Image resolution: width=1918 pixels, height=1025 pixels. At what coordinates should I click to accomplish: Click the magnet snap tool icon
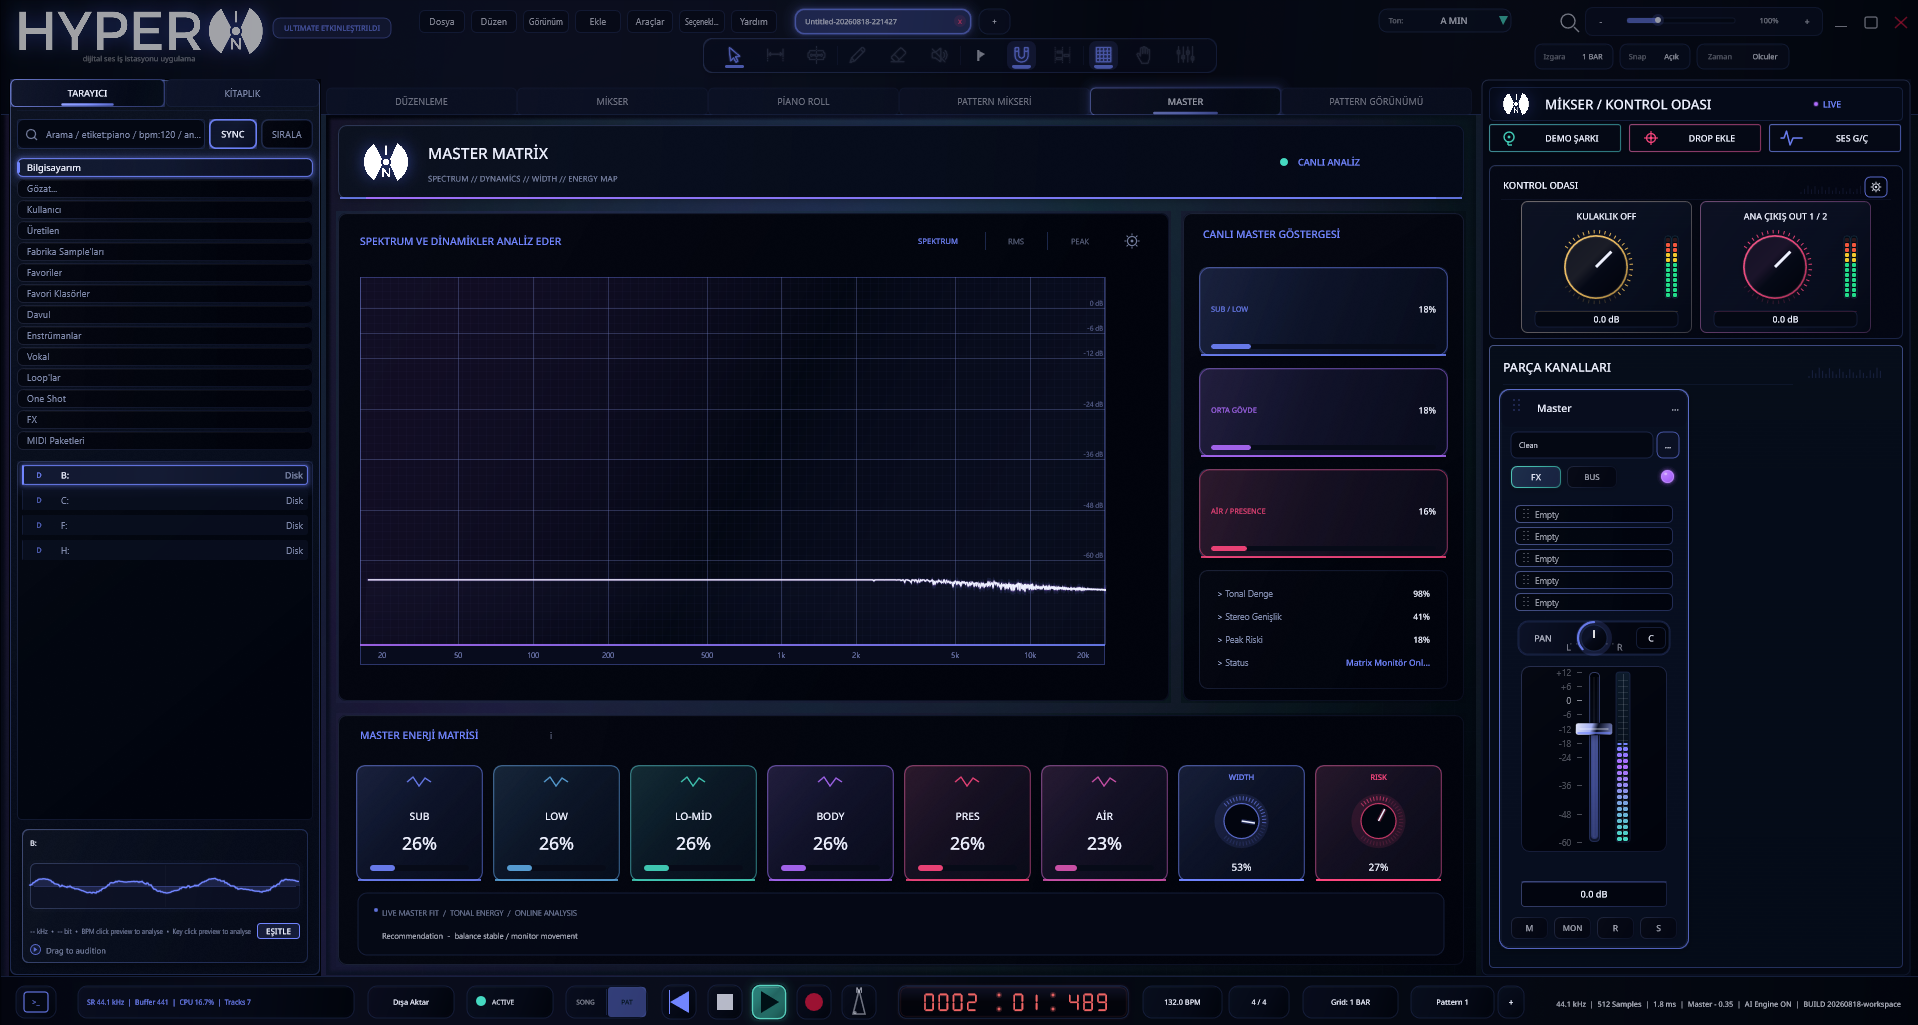click(x=1021, y=56)
